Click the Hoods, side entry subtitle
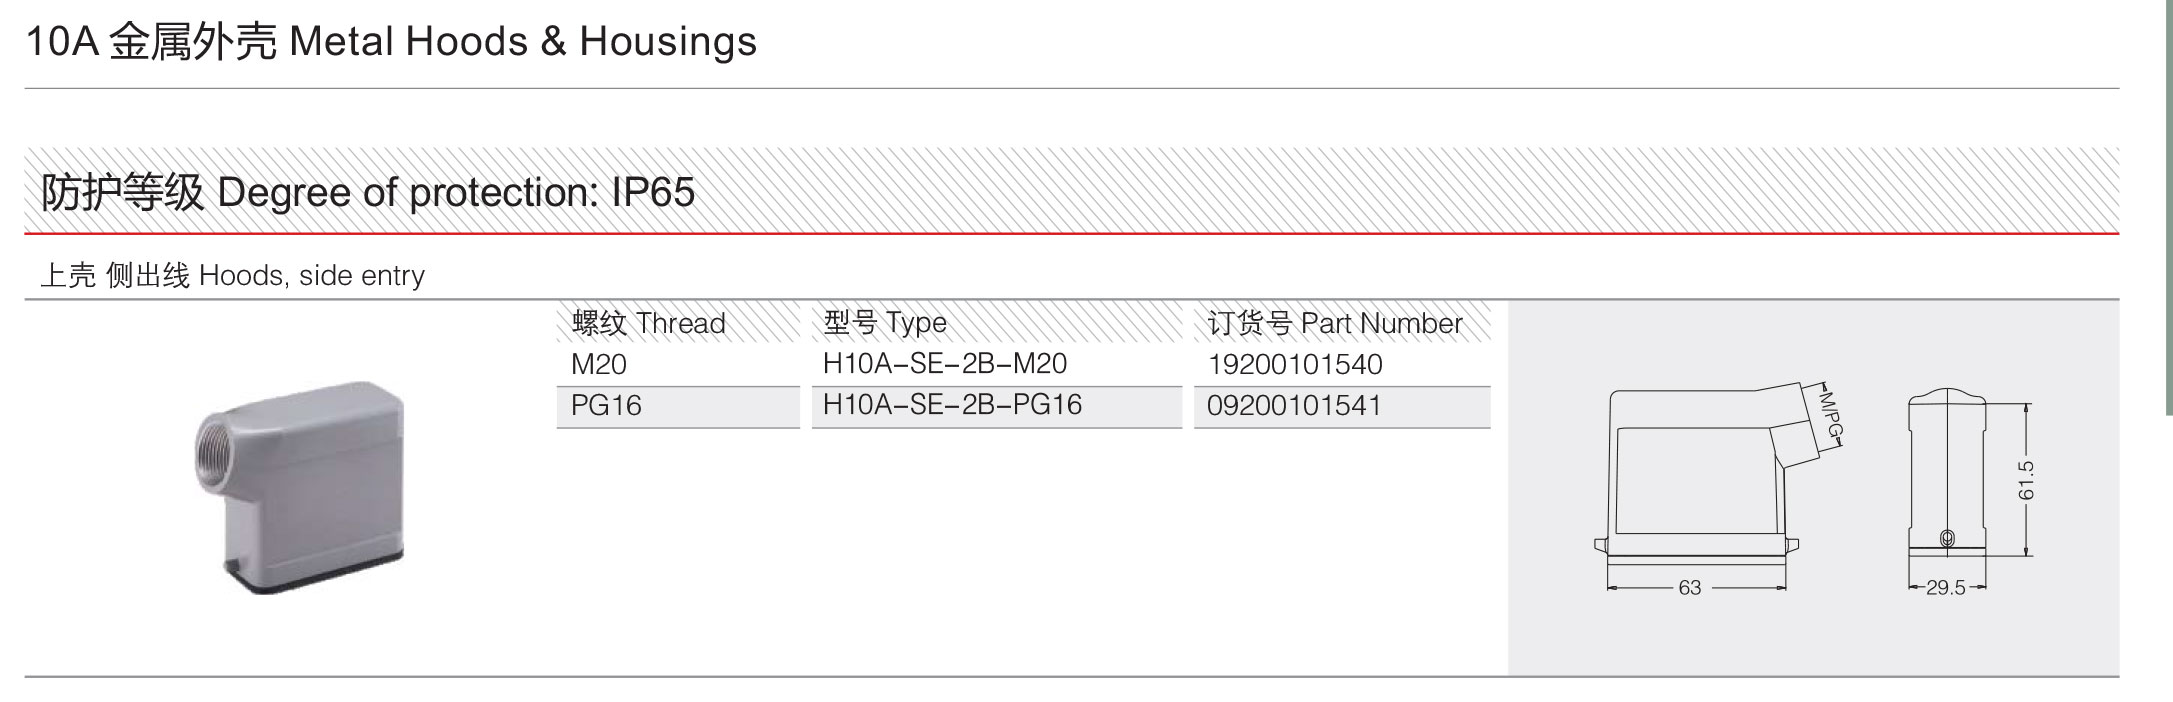Screen dimensions: 2173x702 (232, 275)
